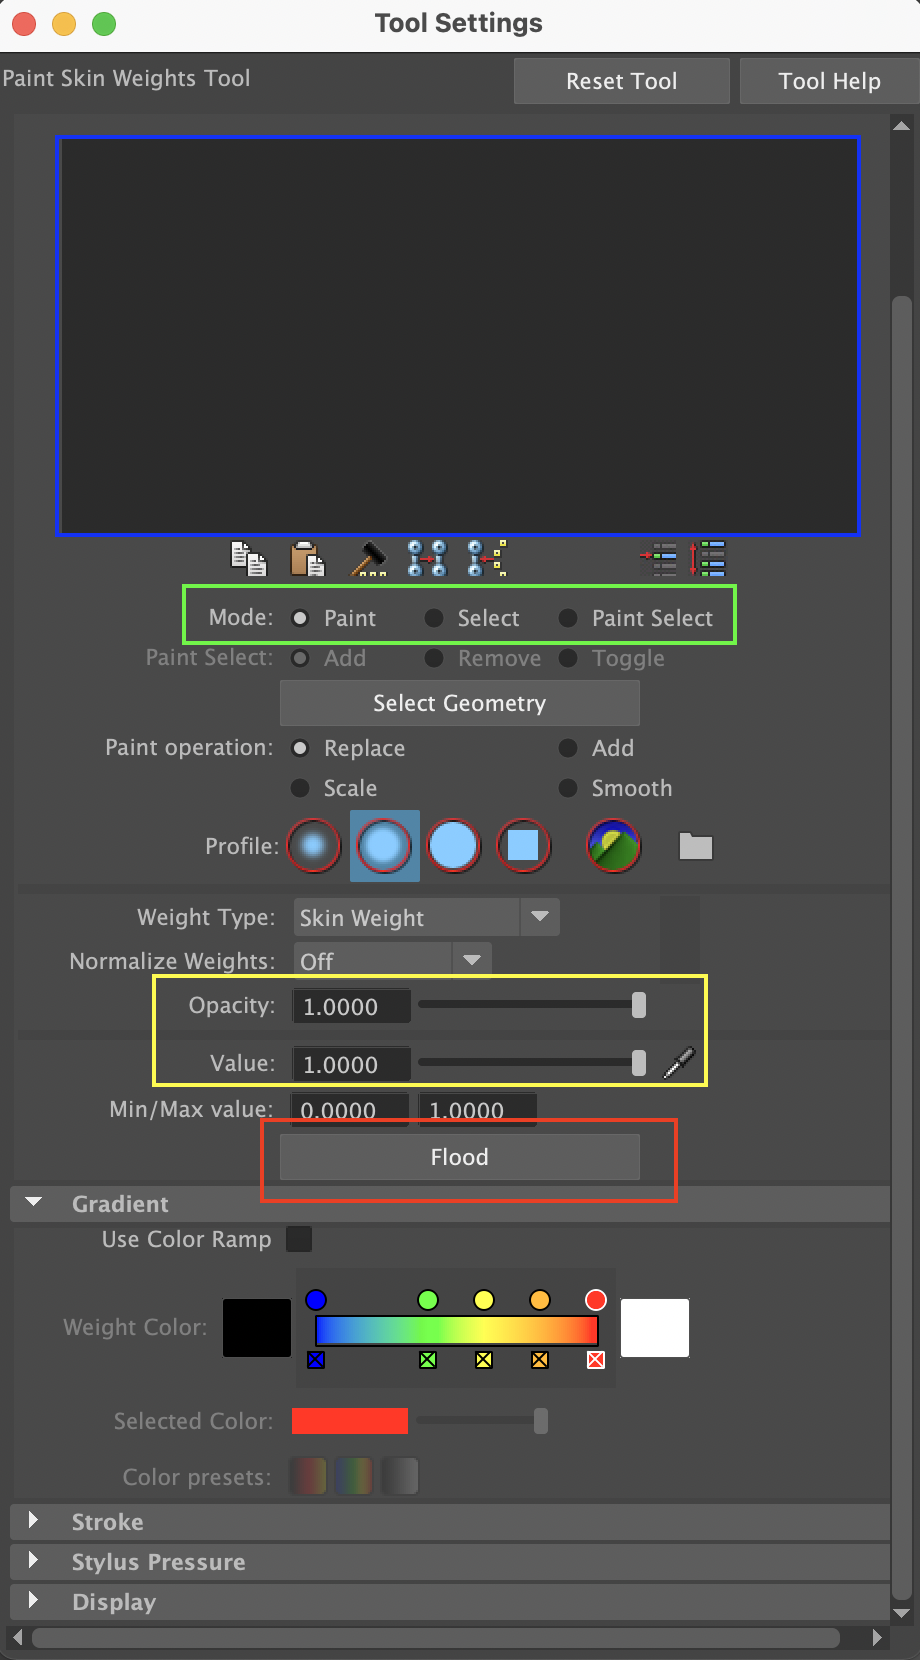Click the Opacity value field

click(x=351, y=1006)
